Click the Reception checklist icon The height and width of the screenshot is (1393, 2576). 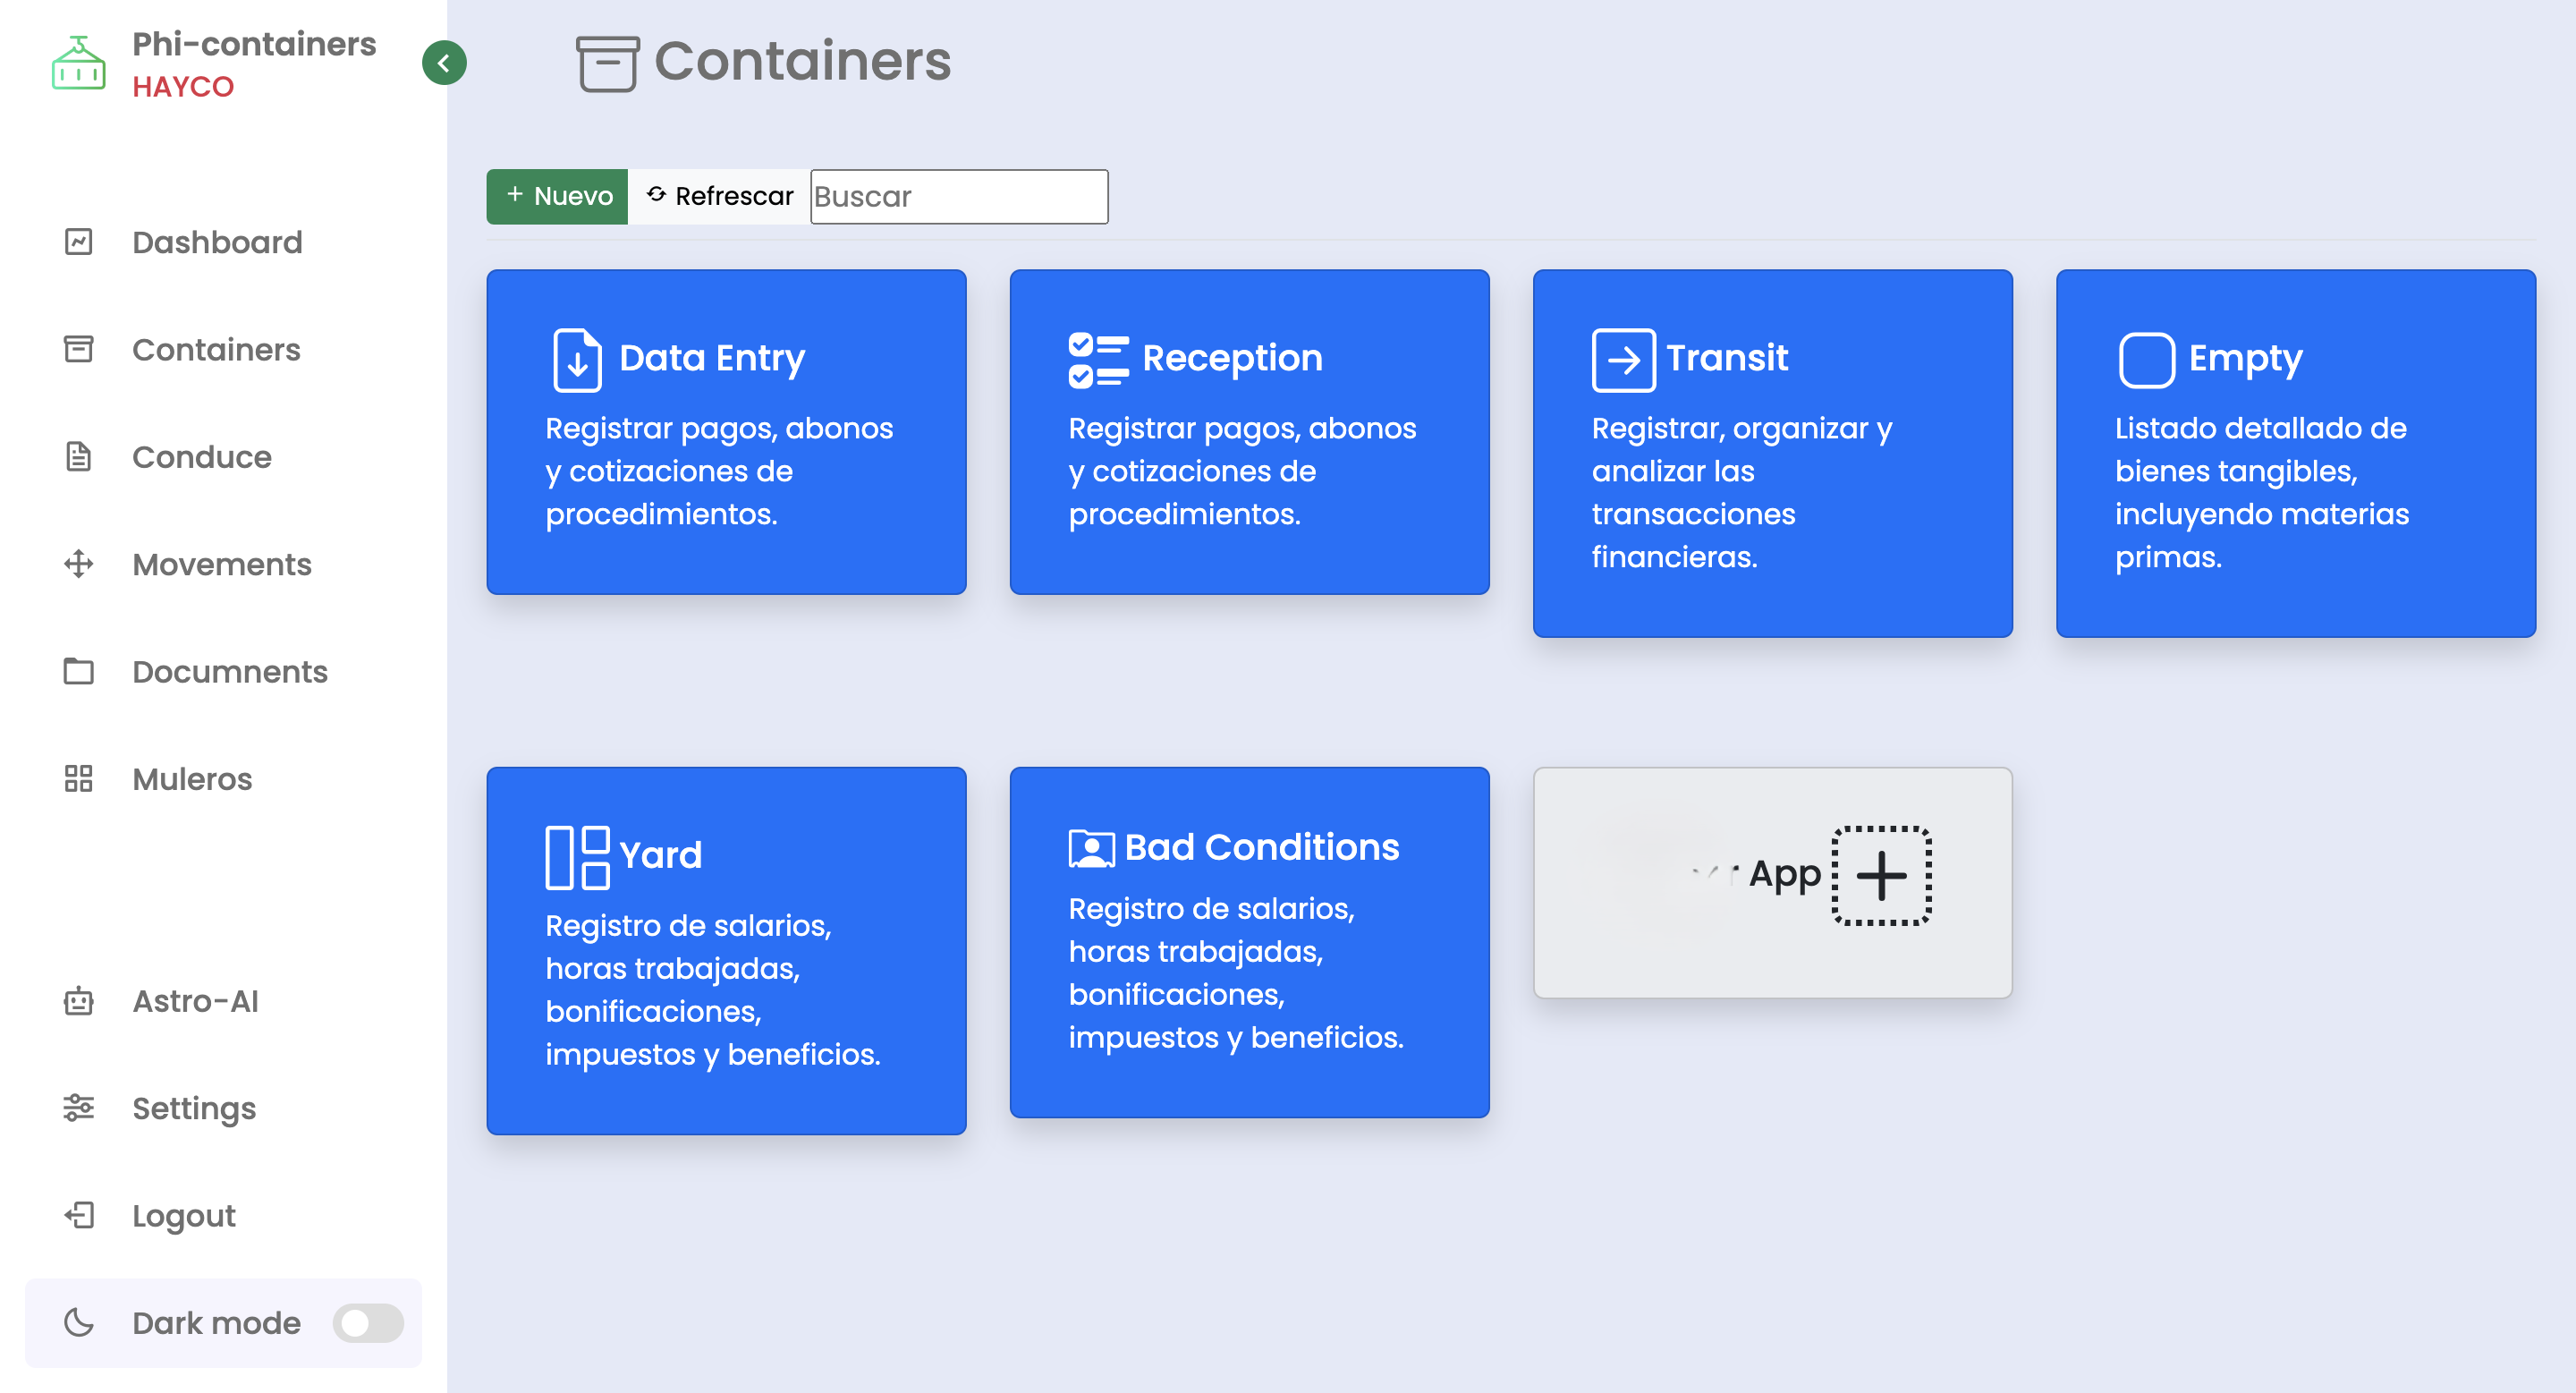1098,359
